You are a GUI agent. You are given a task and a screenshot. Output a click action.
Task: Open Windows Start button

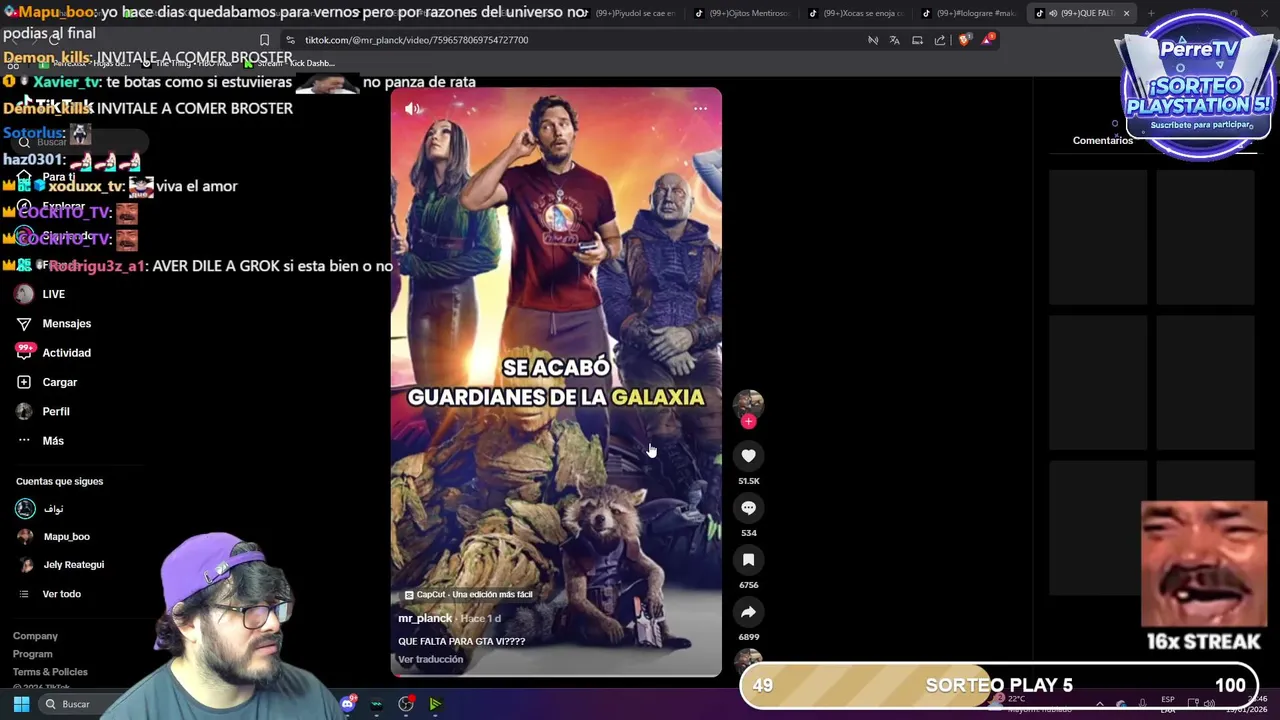[x=21, y=704]
